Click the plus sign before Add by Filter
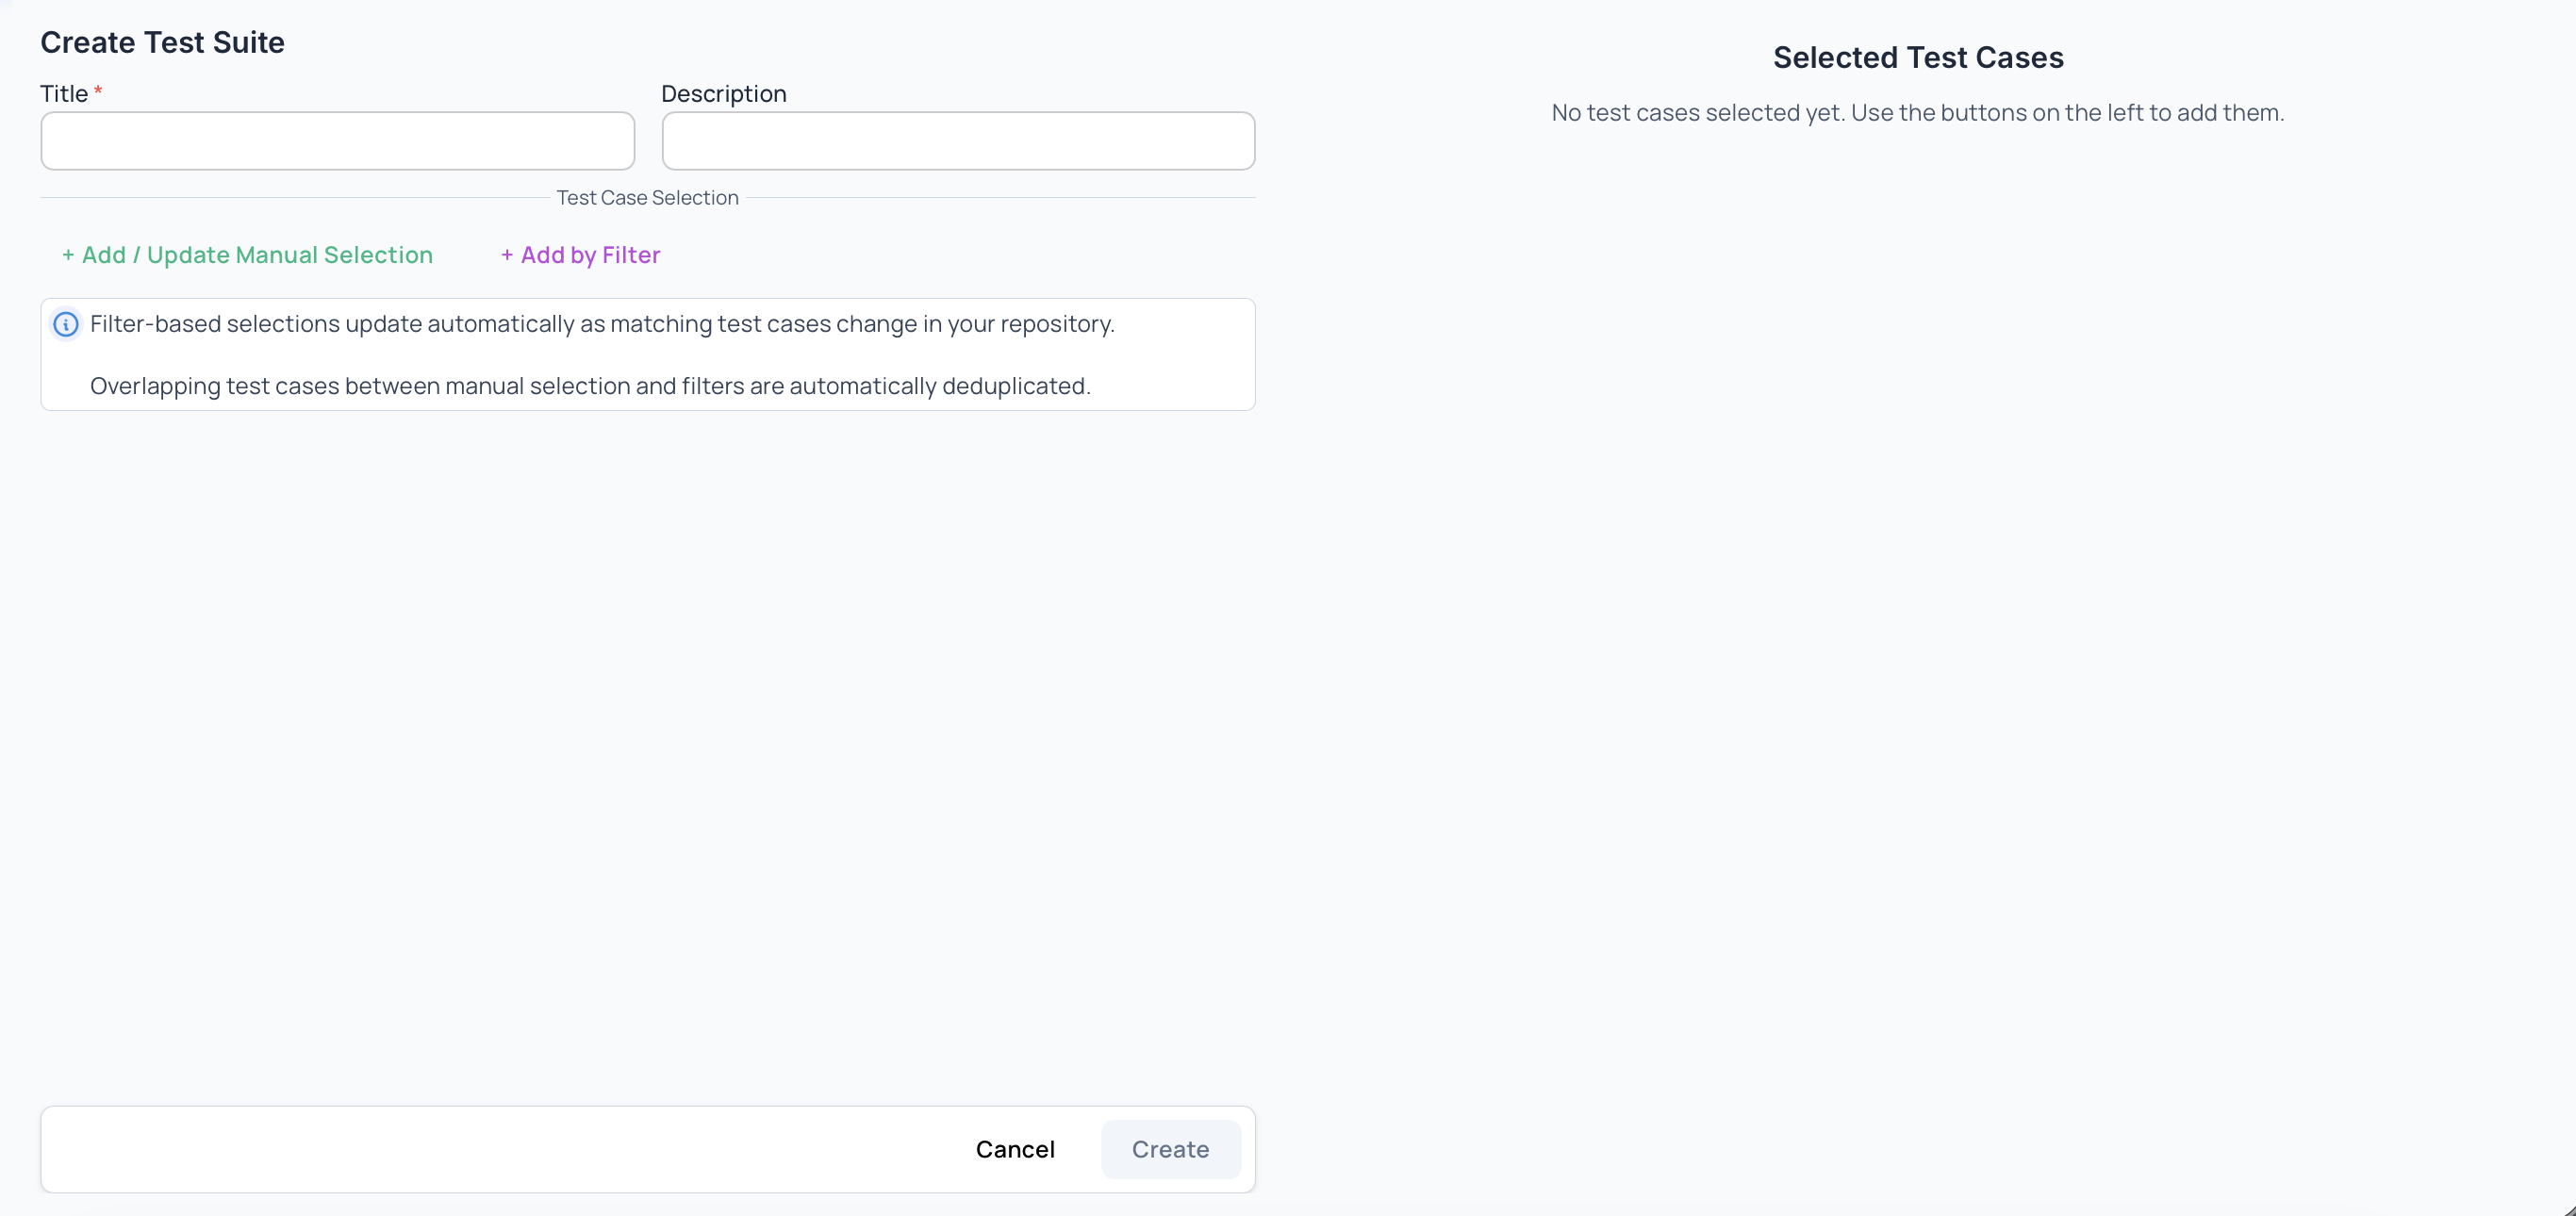Image resolution: width=2576 pixels, height=1216 pixels. pos(506,255)
